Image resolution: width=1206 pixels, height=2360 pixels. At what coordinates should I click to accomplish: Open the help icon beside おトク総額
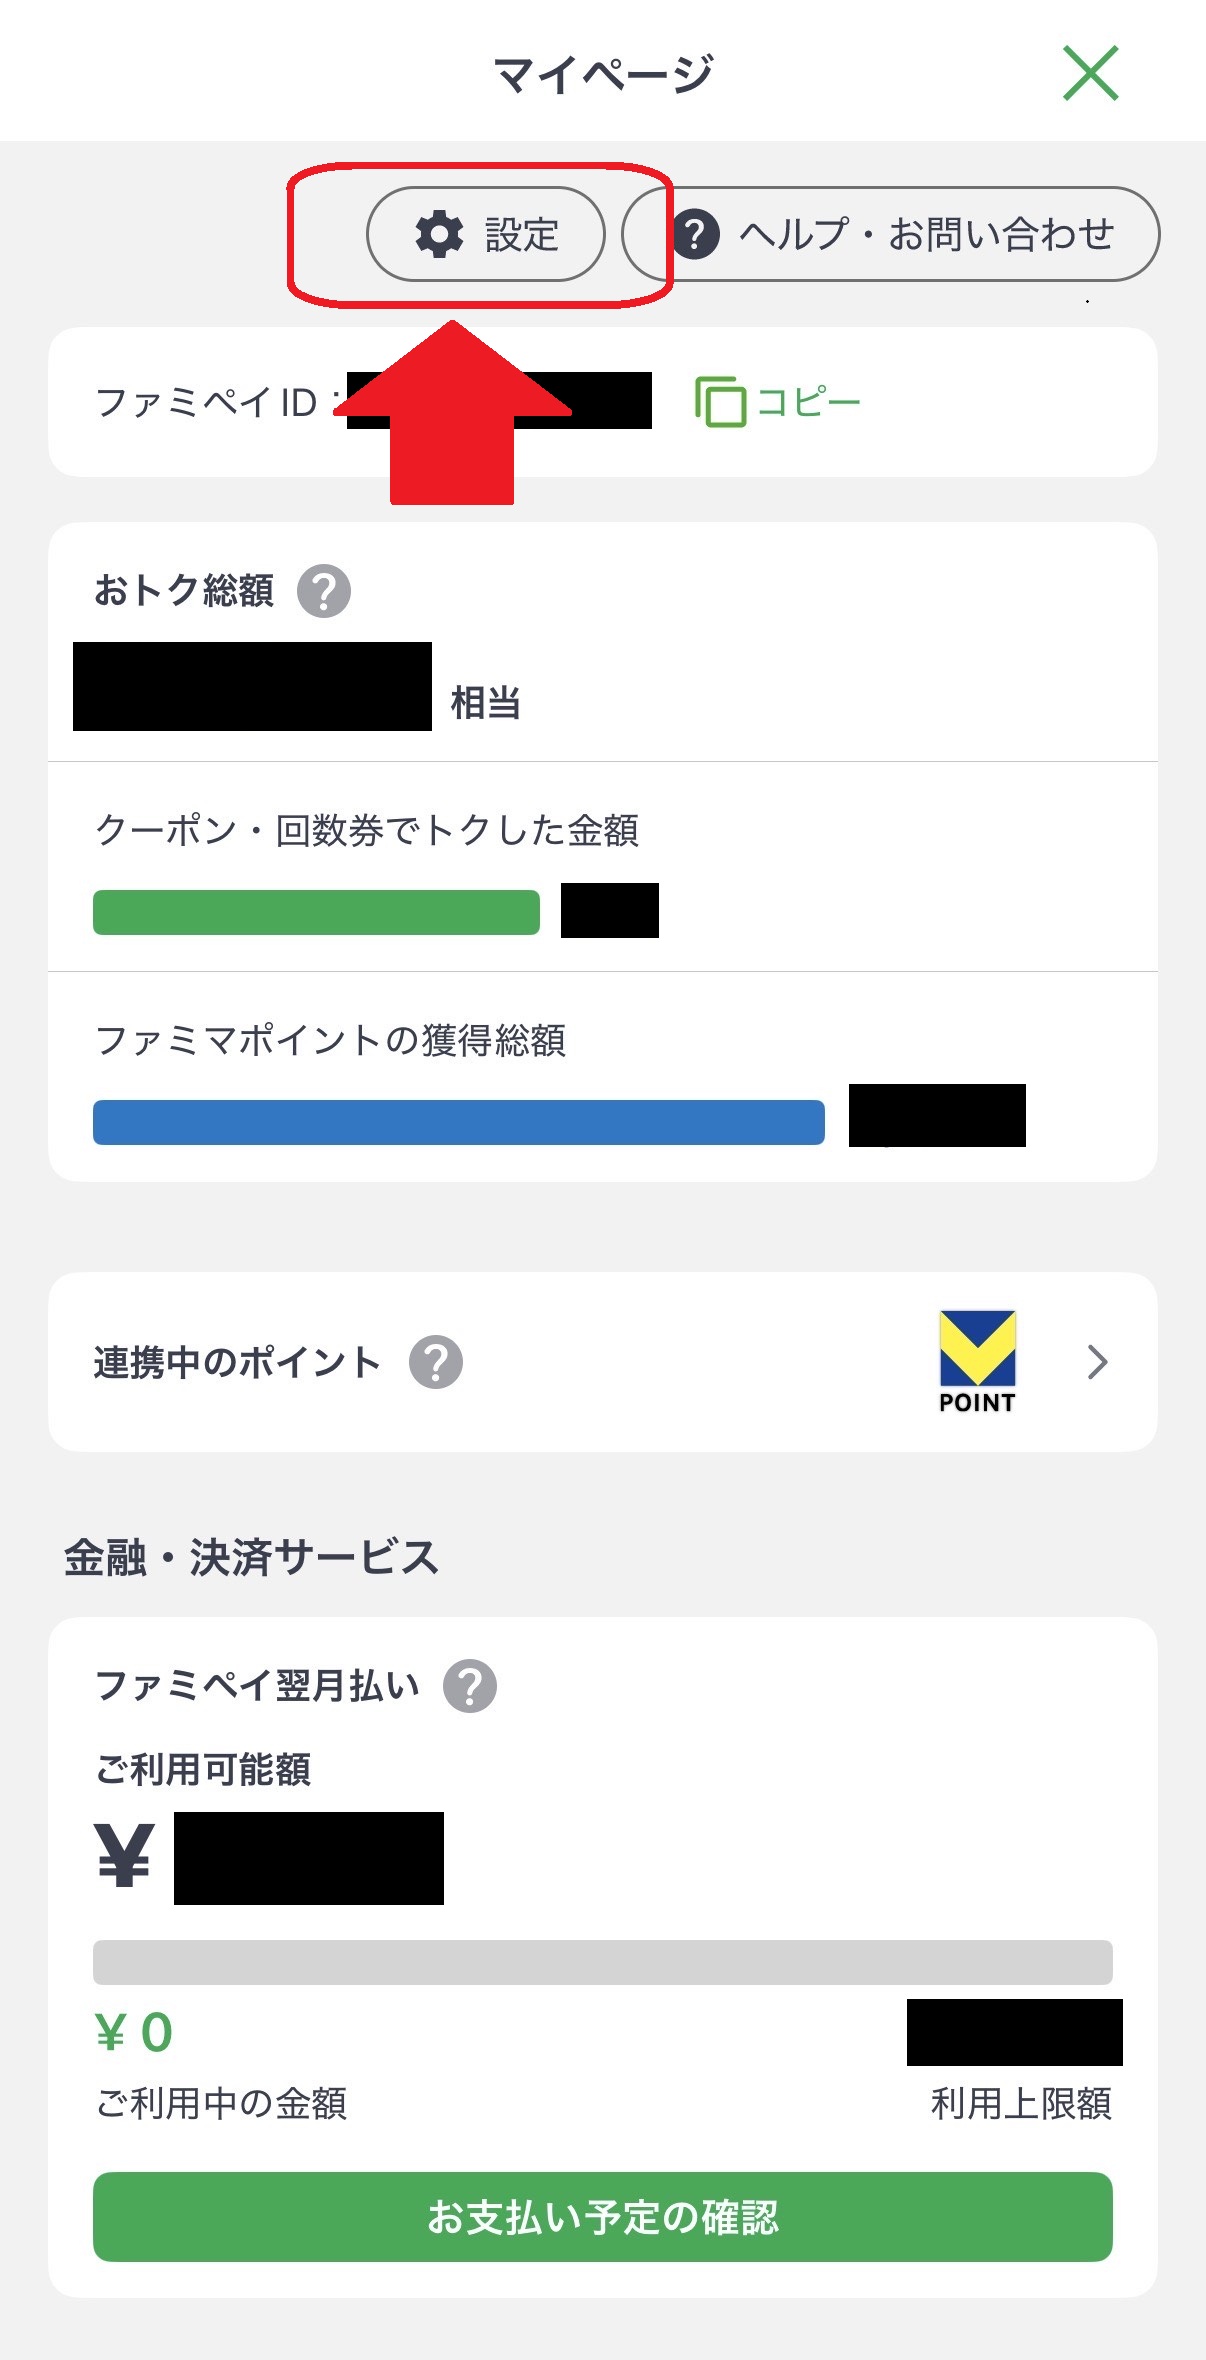point(324,591)
